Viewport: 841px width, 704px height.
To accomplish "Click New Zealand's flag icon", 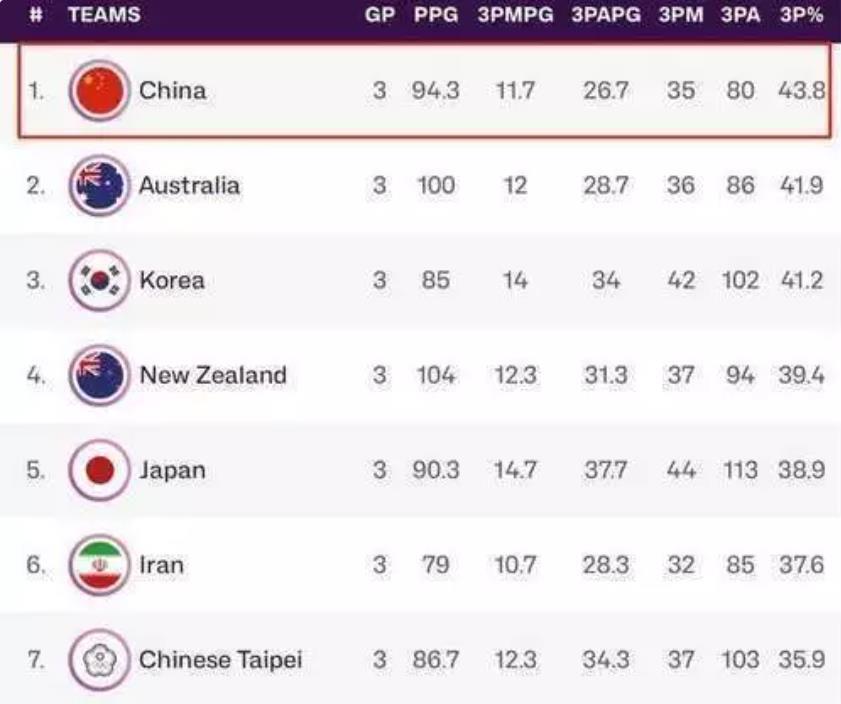I will (100, 375).
